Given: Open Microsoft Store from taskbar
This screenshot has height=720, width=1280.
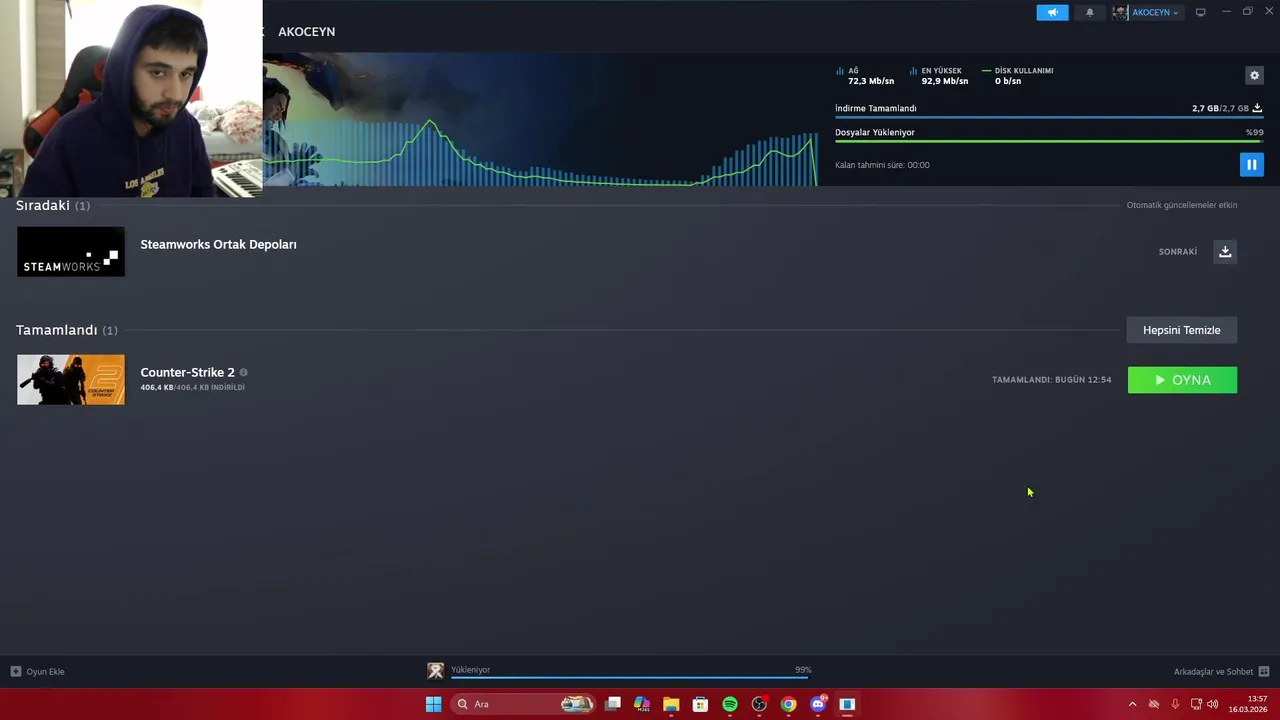Looking at the screenshot, I should [x=700, y=704].
